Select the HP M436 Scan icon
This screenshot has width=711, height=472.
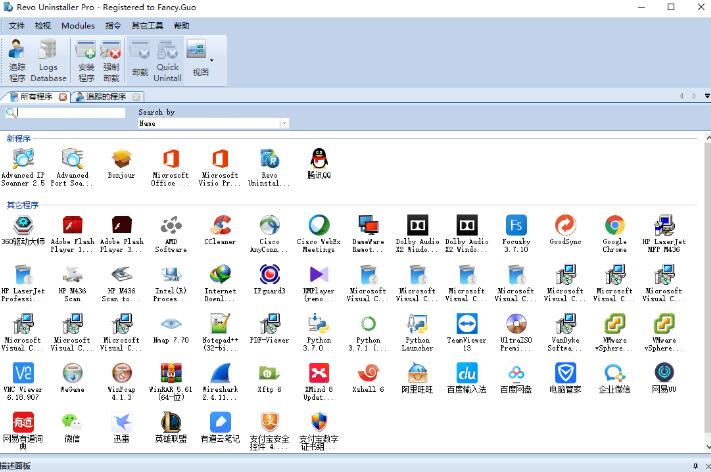(x=72, y=274)
